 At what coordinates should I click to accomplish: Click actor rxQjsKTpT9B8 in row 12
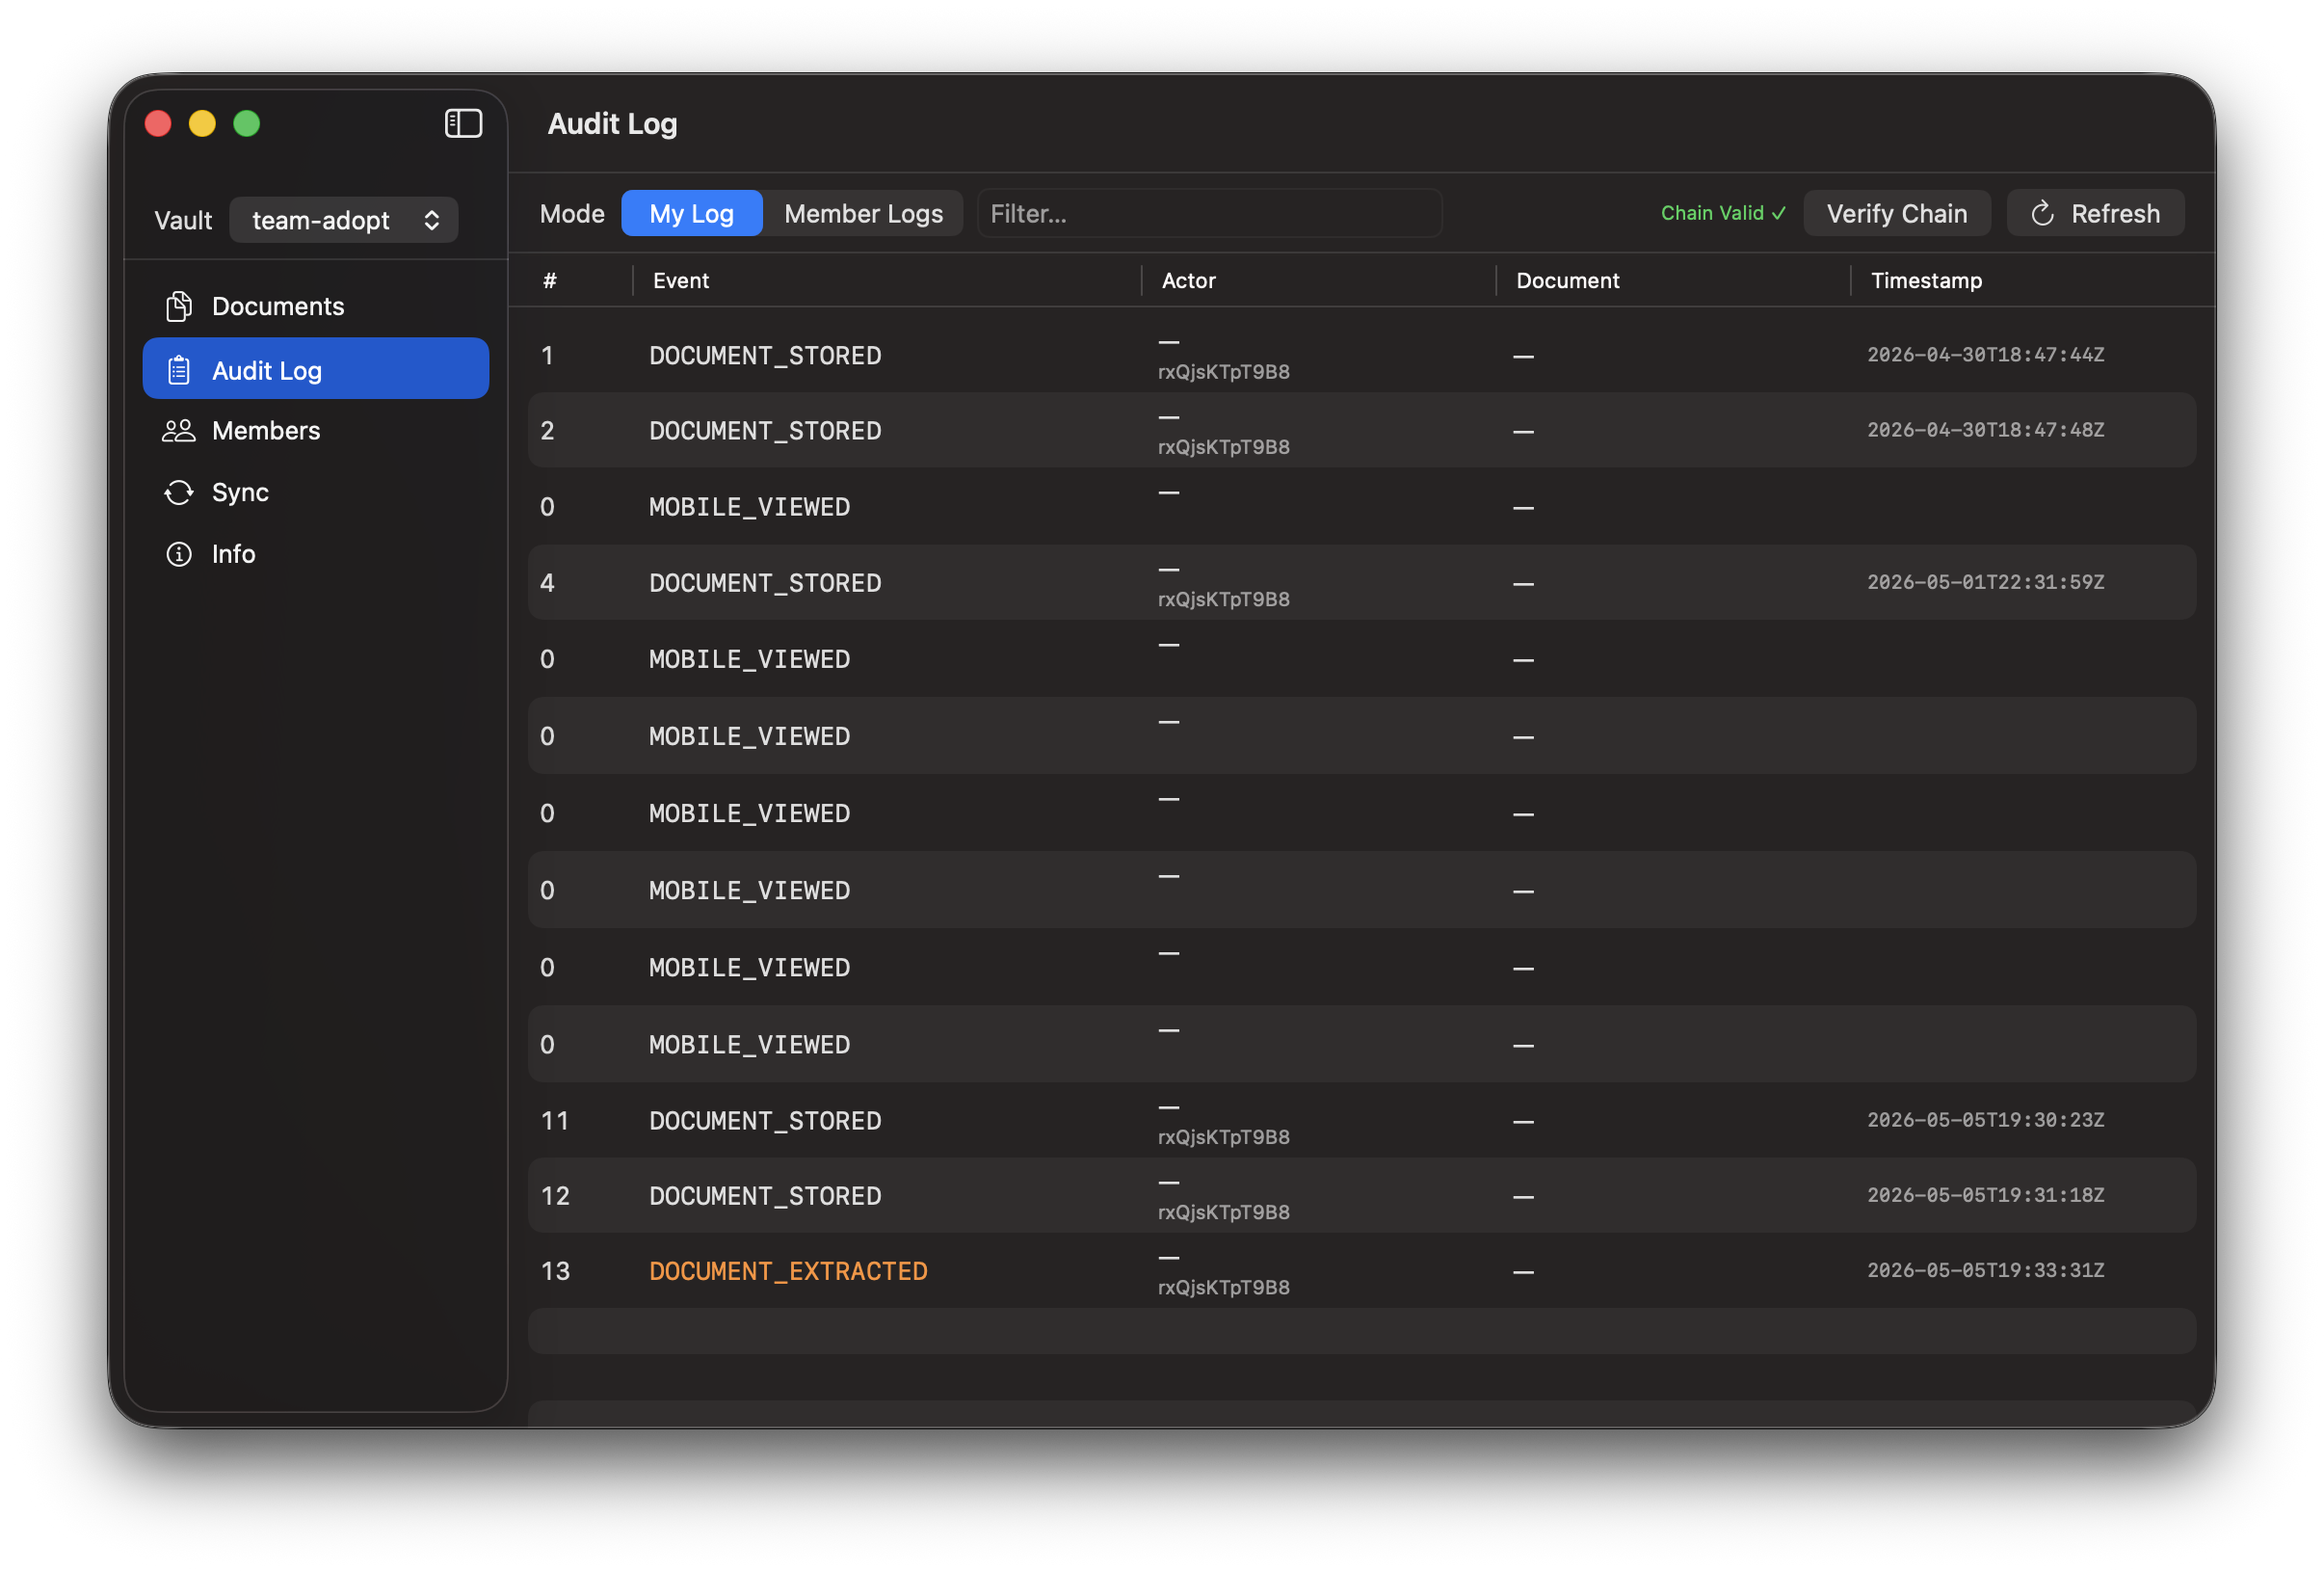[1223, 1213]
